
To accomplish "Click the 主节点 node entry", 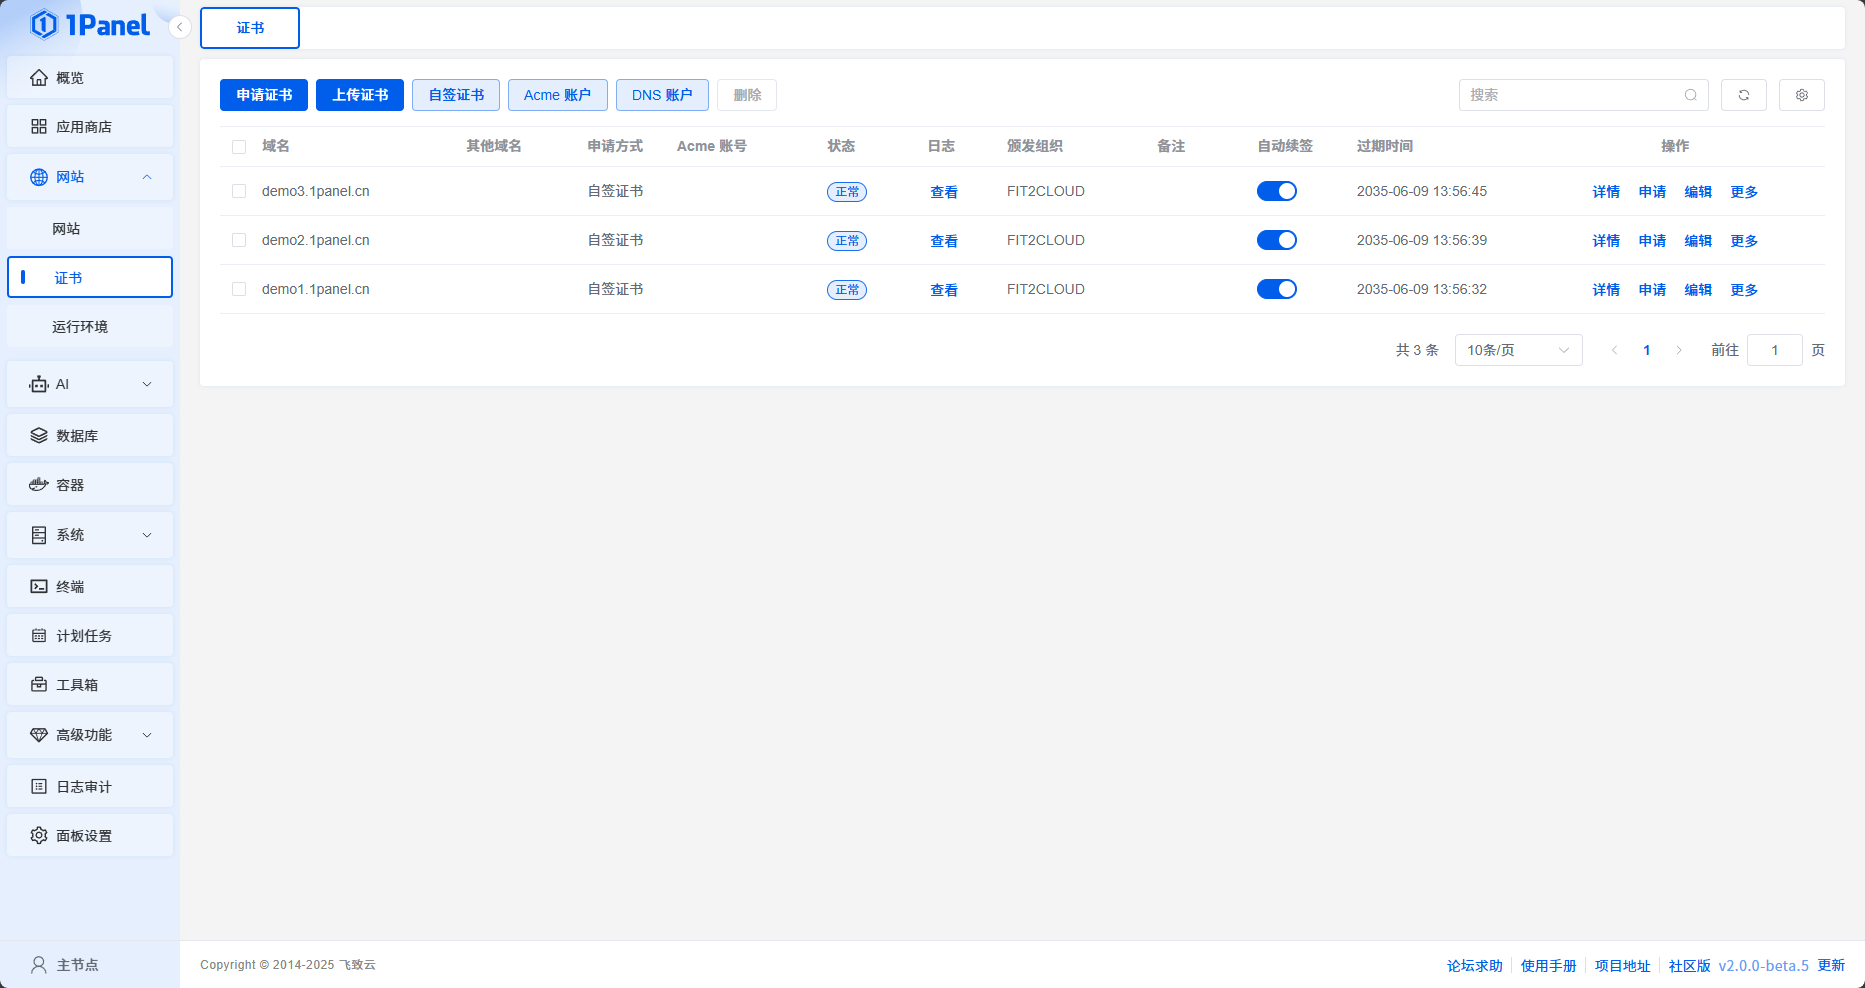I will (x=90, y=965).
